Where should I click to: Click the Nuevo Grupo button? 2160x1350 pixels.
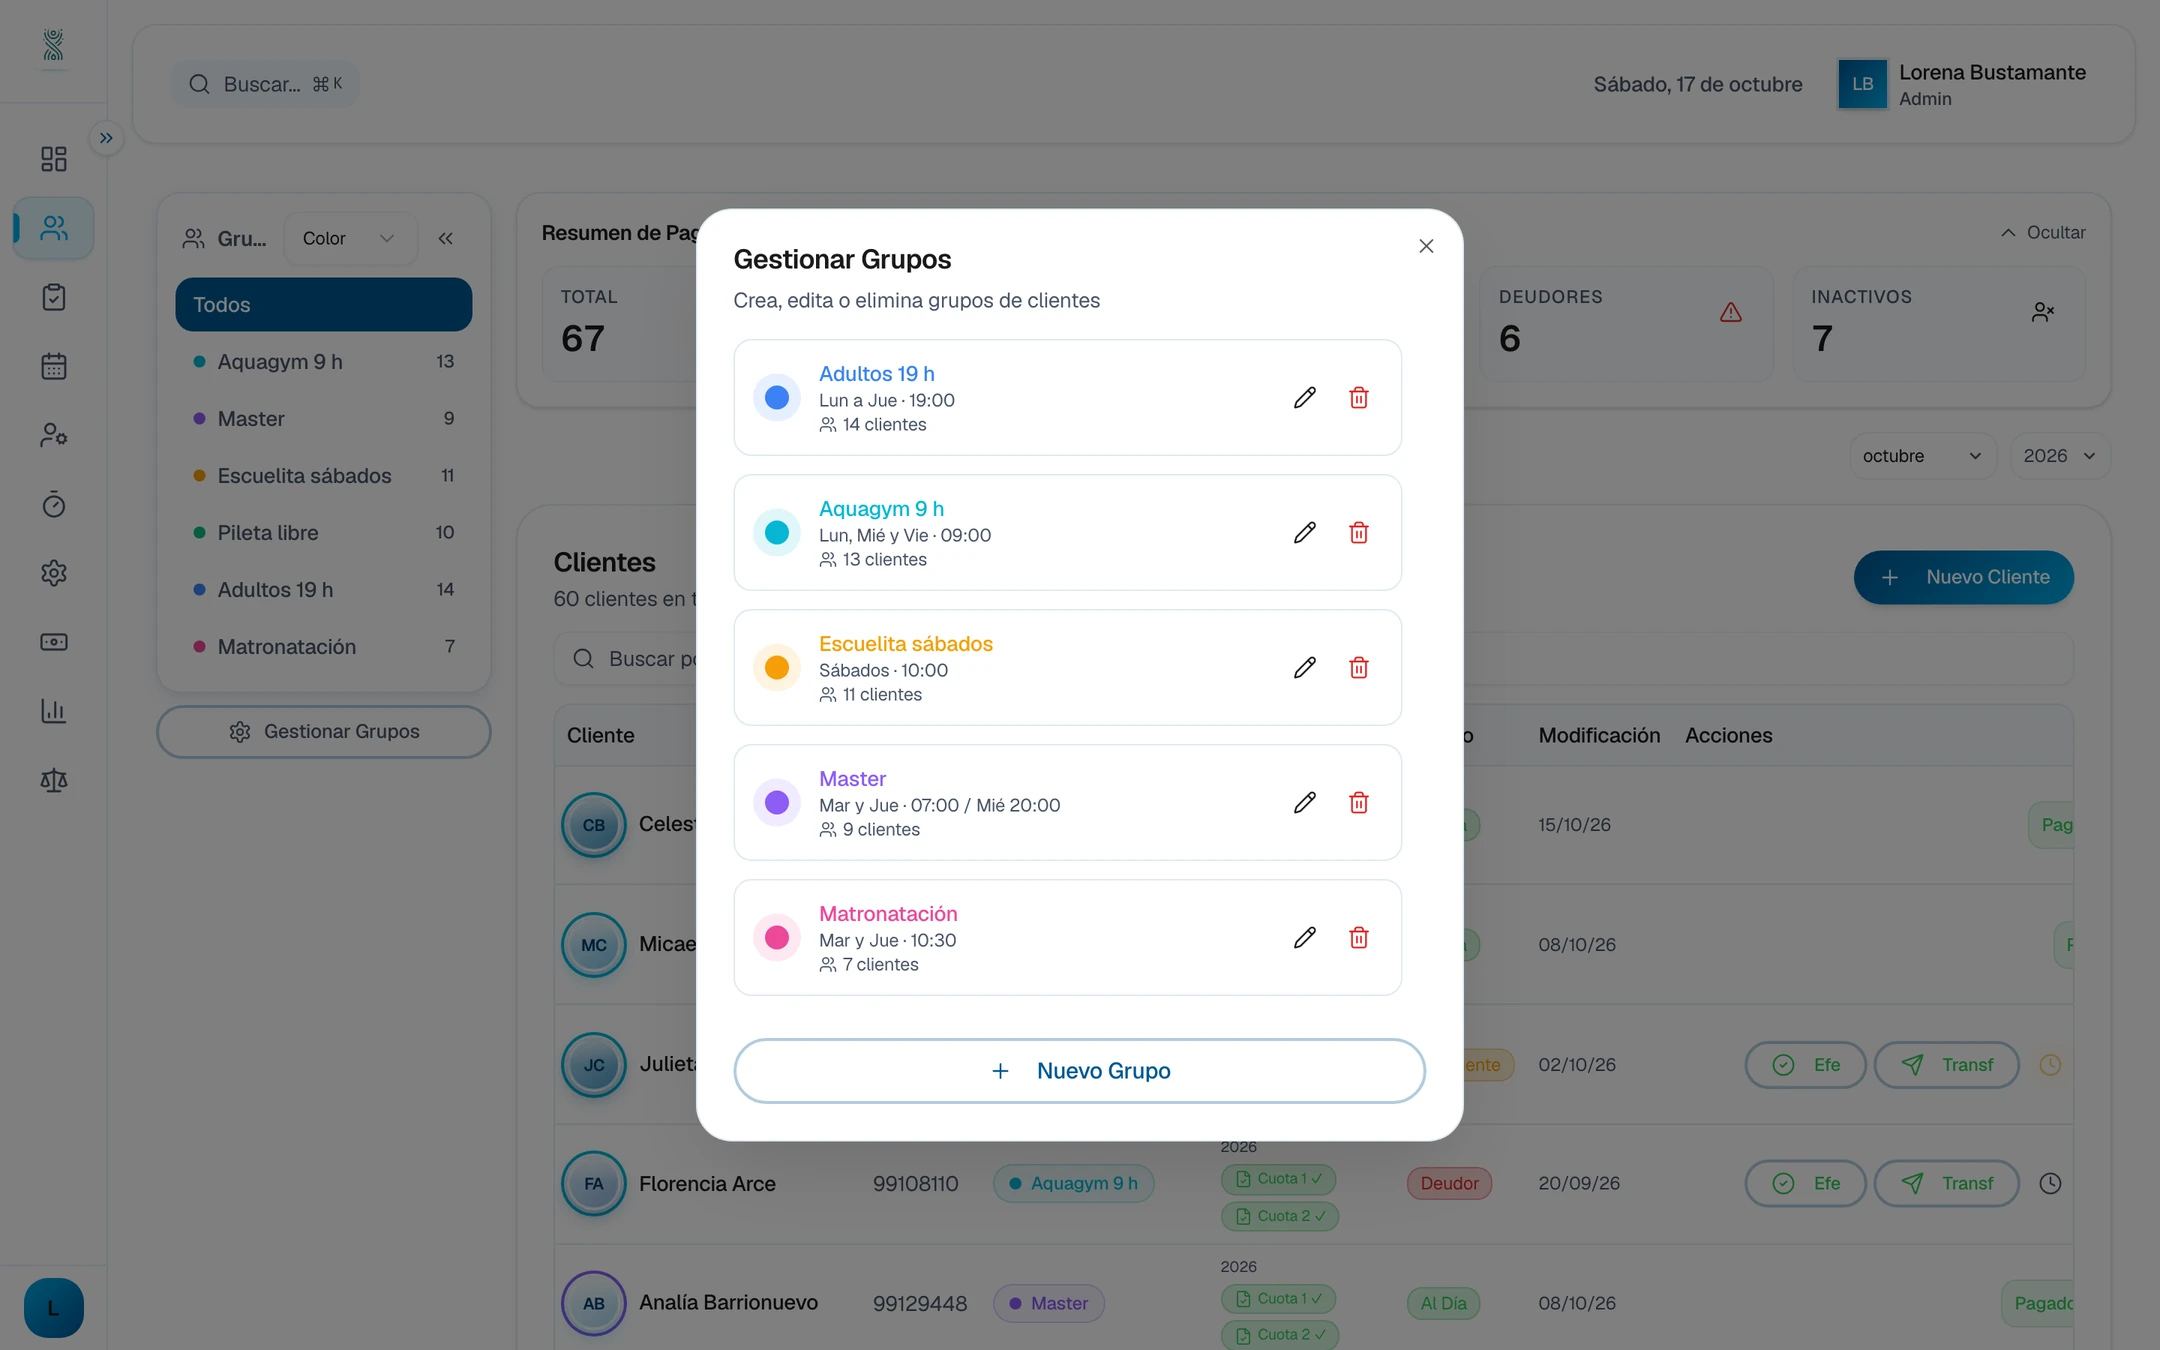click(x=1079, y=1071)
